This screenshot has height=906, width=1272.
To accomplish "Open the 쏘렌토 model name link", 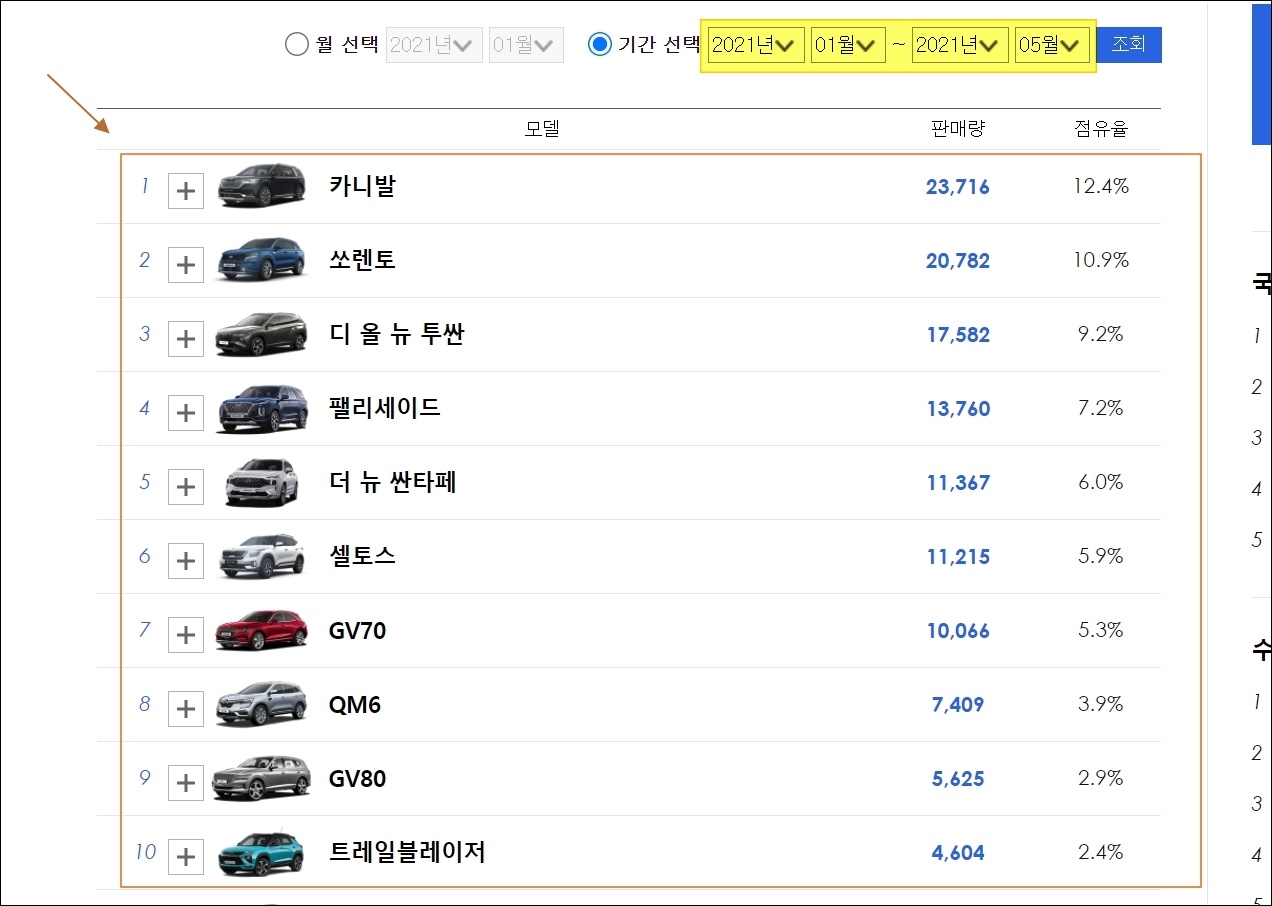I will (x=362, y=260).
